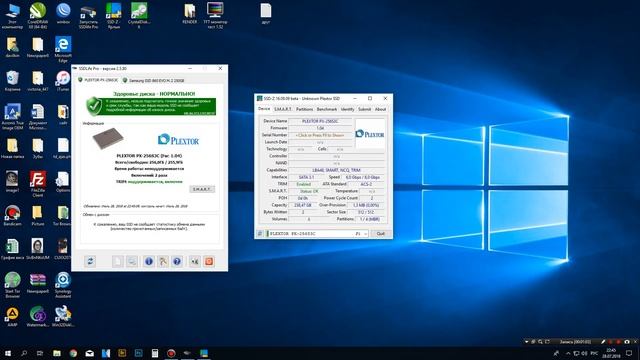Open the Recycle Bin (Корзина) icon
This screenshot has width=640, height=360.
point(12,81)
